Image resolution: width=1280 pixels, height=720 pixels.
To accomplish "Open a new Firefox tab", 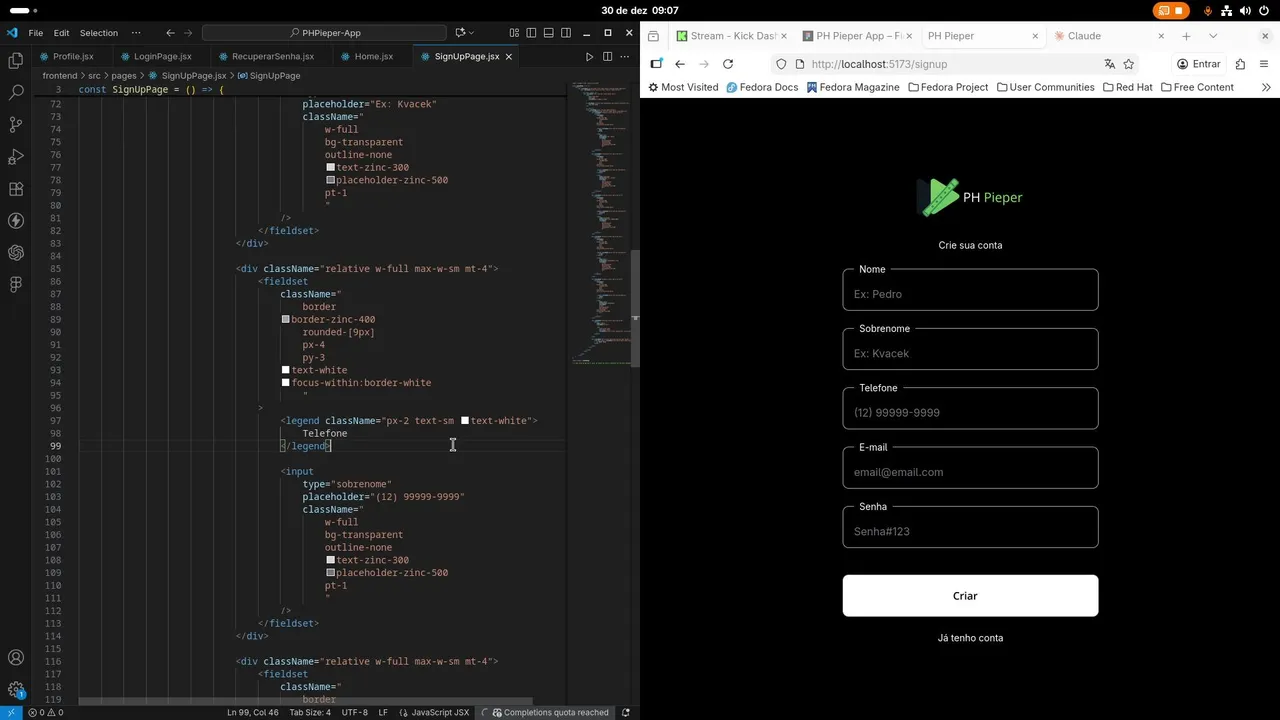I will pos(1186,36).
